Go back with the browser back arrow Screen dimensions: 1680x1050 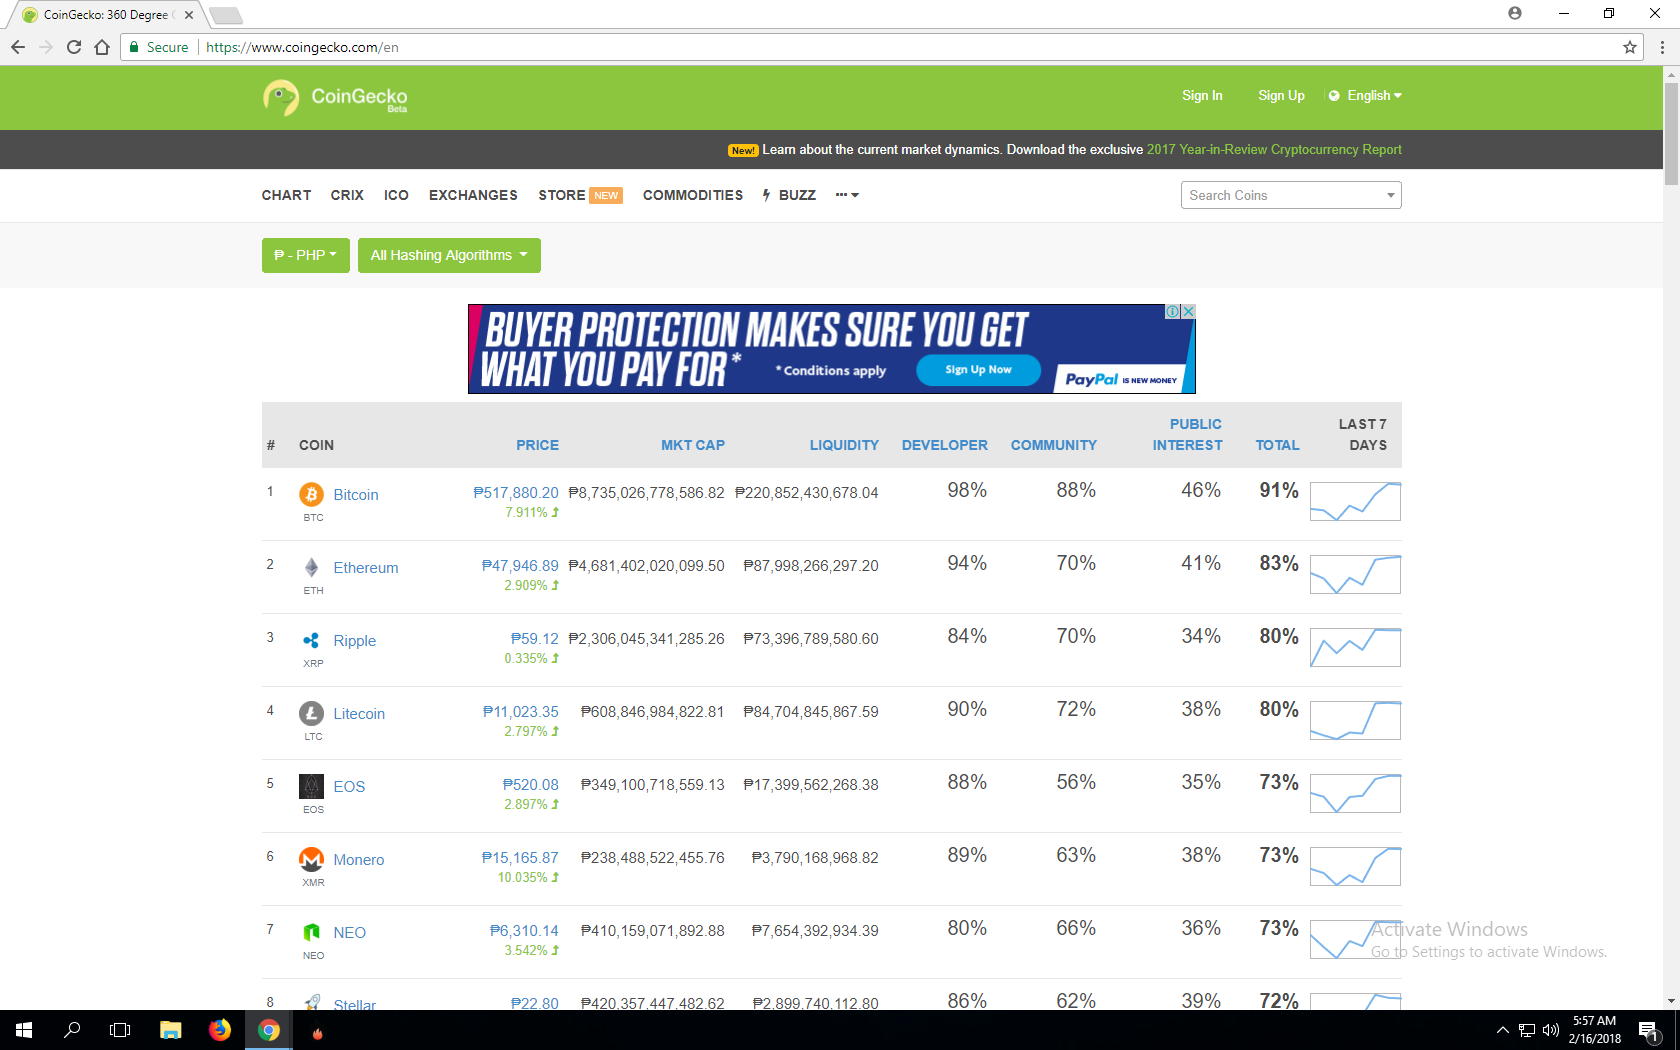(x=18, y=47)
